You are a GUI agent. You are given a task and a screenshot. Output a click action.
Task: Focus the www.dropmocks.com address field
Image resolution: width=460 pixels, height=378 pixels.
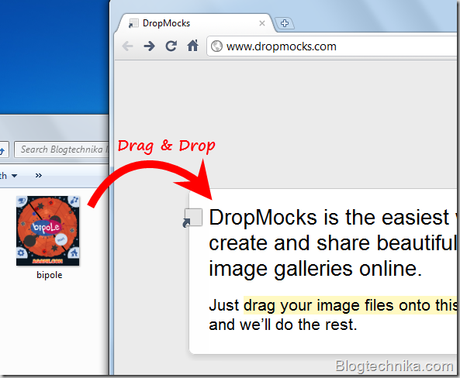click(333, 46)
